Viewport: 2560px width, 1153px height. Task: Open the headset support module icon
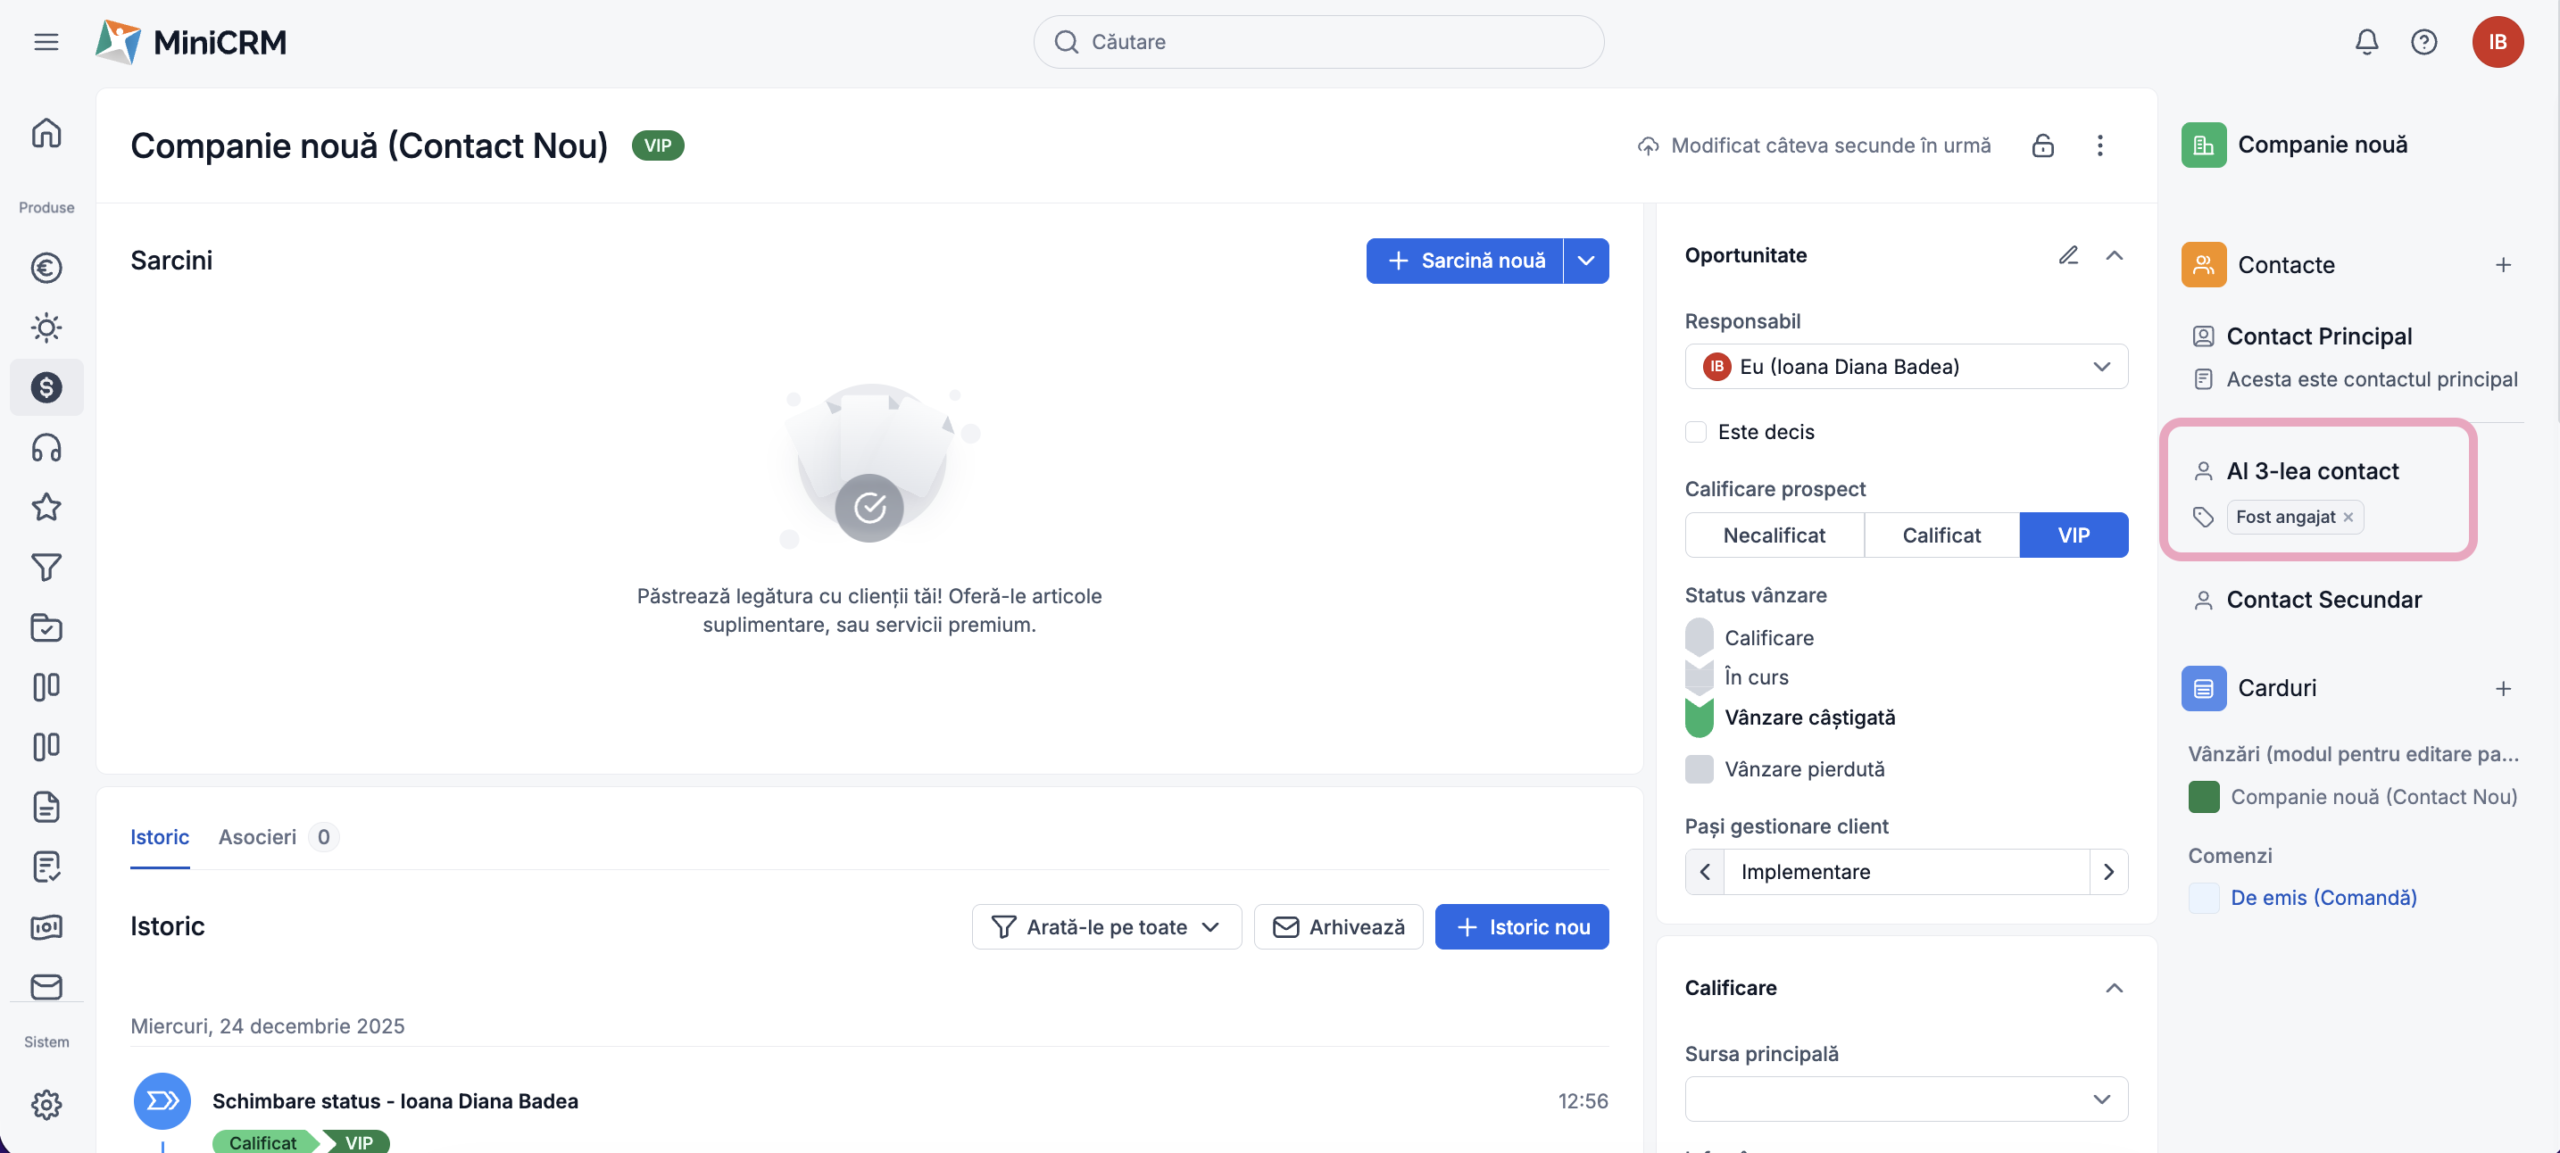tap(46, 448)
